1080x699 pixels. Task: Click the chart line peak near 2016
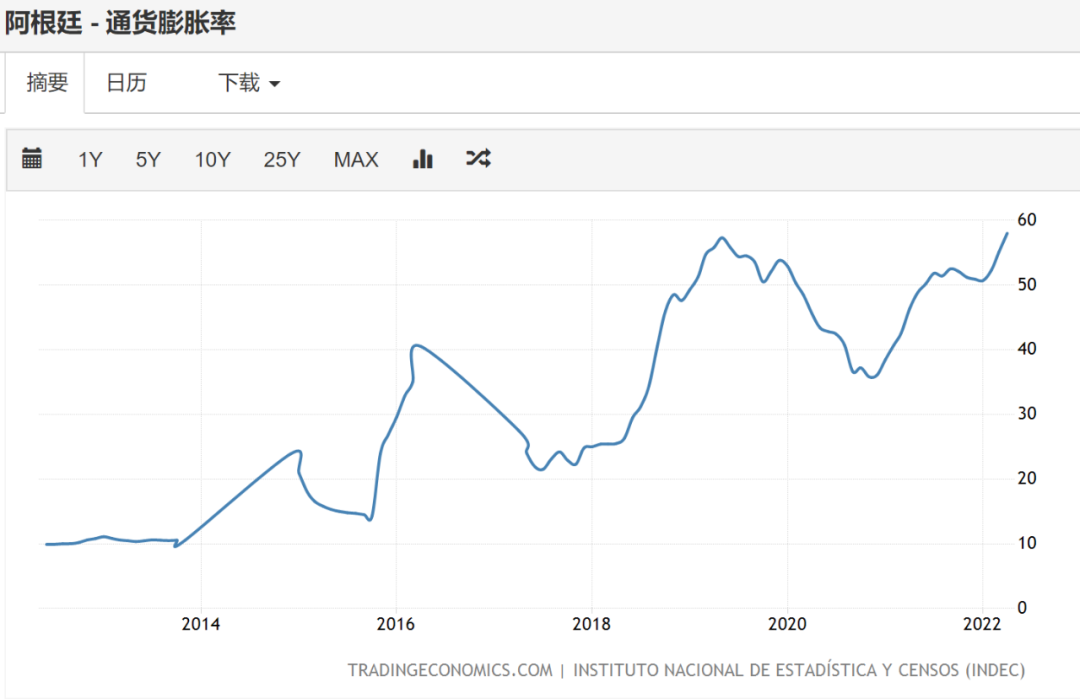[417, 346]
